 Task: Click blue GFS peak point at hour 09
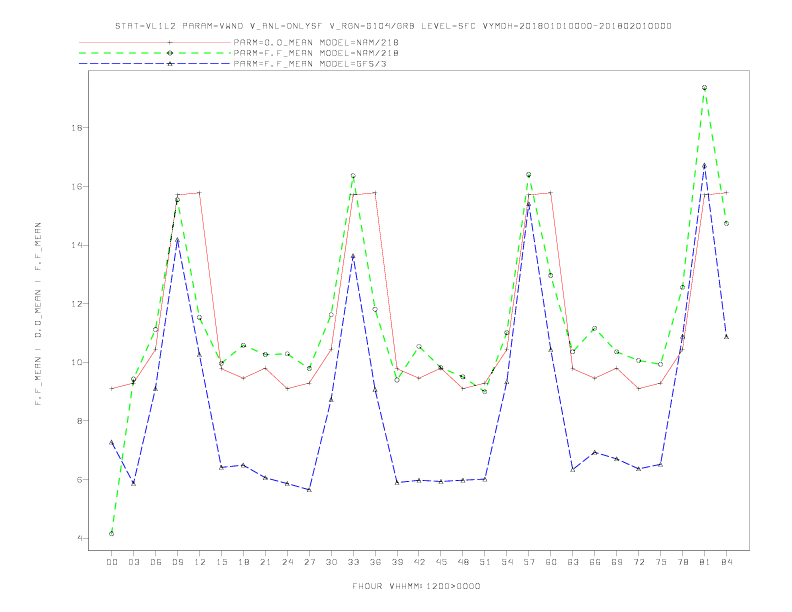[x=177, y=240]
